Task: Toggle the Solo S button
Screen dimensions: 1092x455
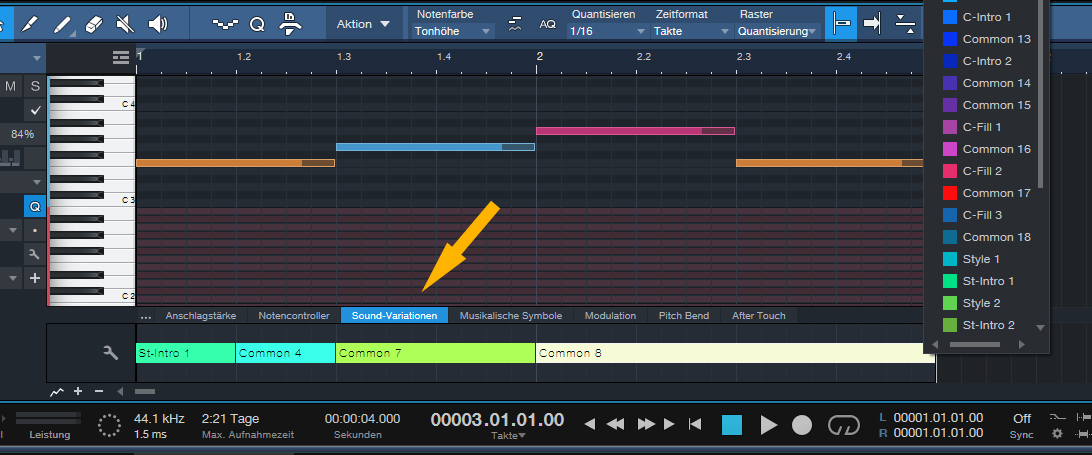Action: [35, 87]
